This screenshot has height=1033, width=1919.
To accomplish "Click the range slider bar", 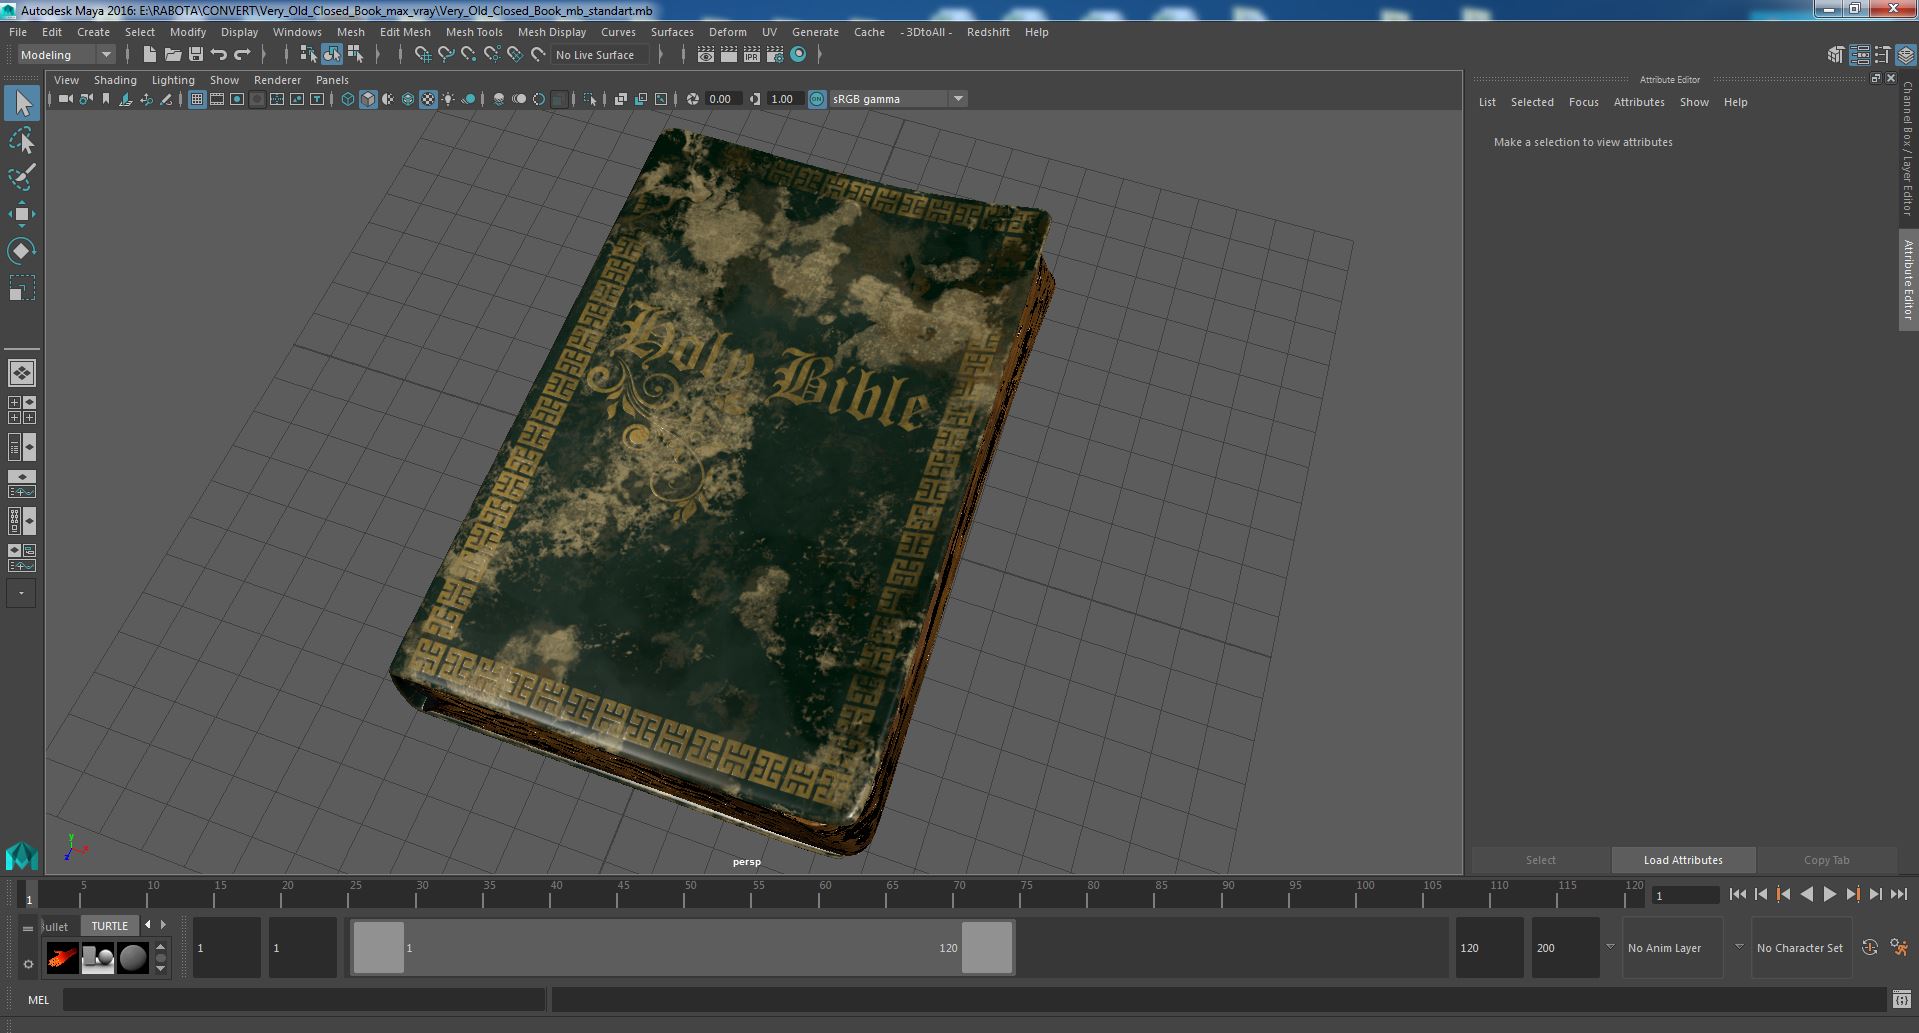I will coord(682,948).
